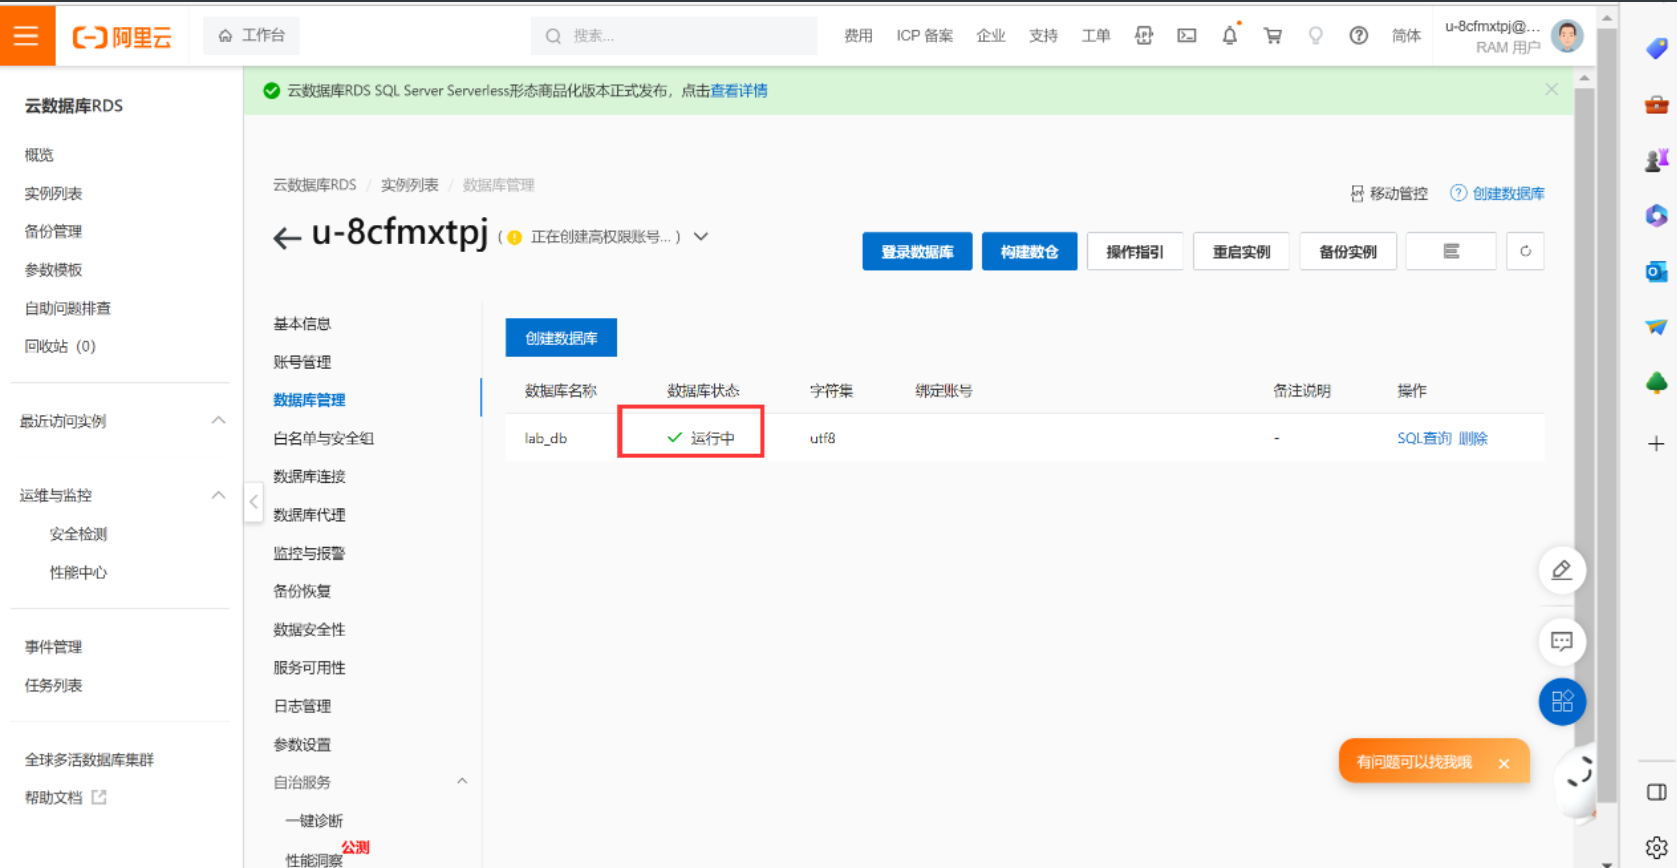This screenshot has height=868, width=1677.
Task: Click the back arrow beside u-8cfmxtpj
Action: [287, 238]
